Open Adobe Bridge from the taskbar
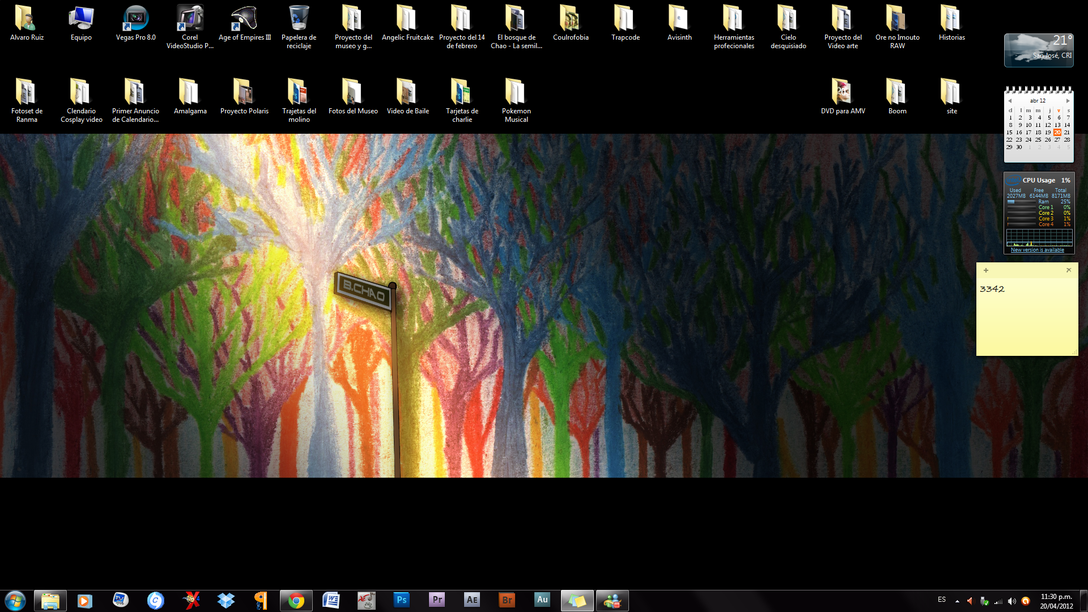 click(x=507, y=600)
